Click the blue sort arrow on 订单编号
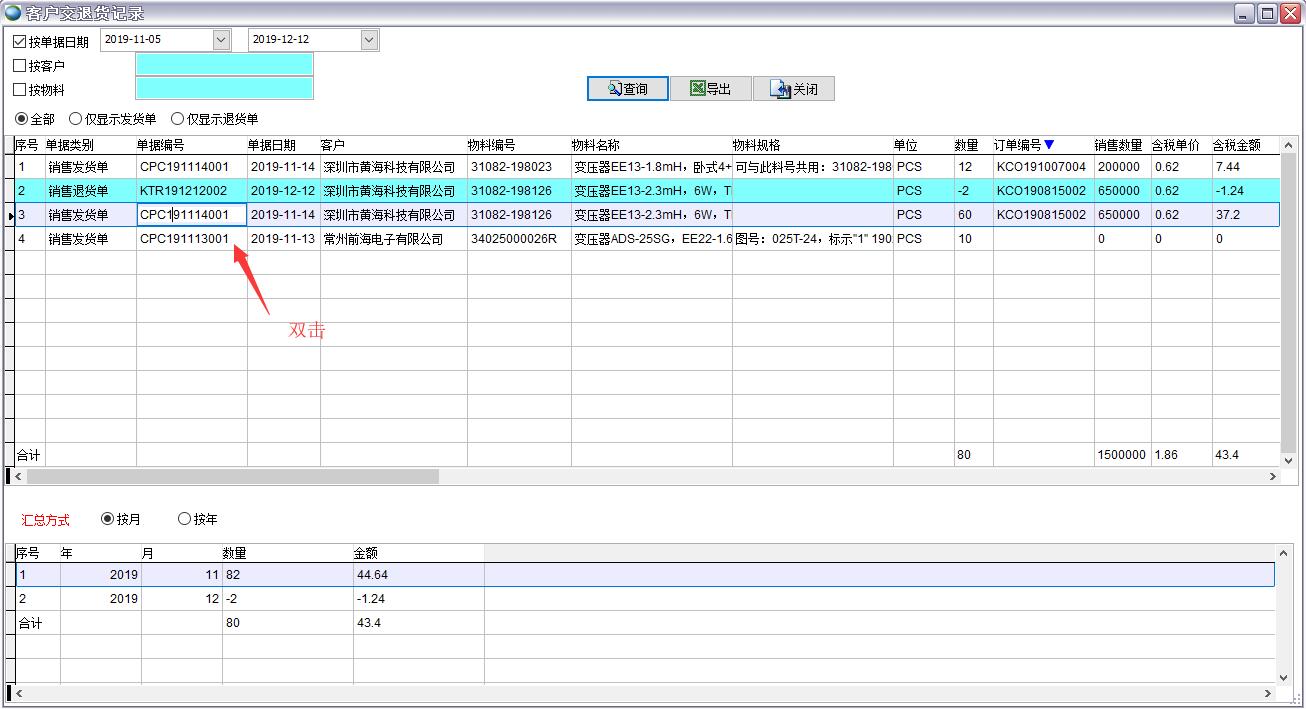 (1049, 145)
